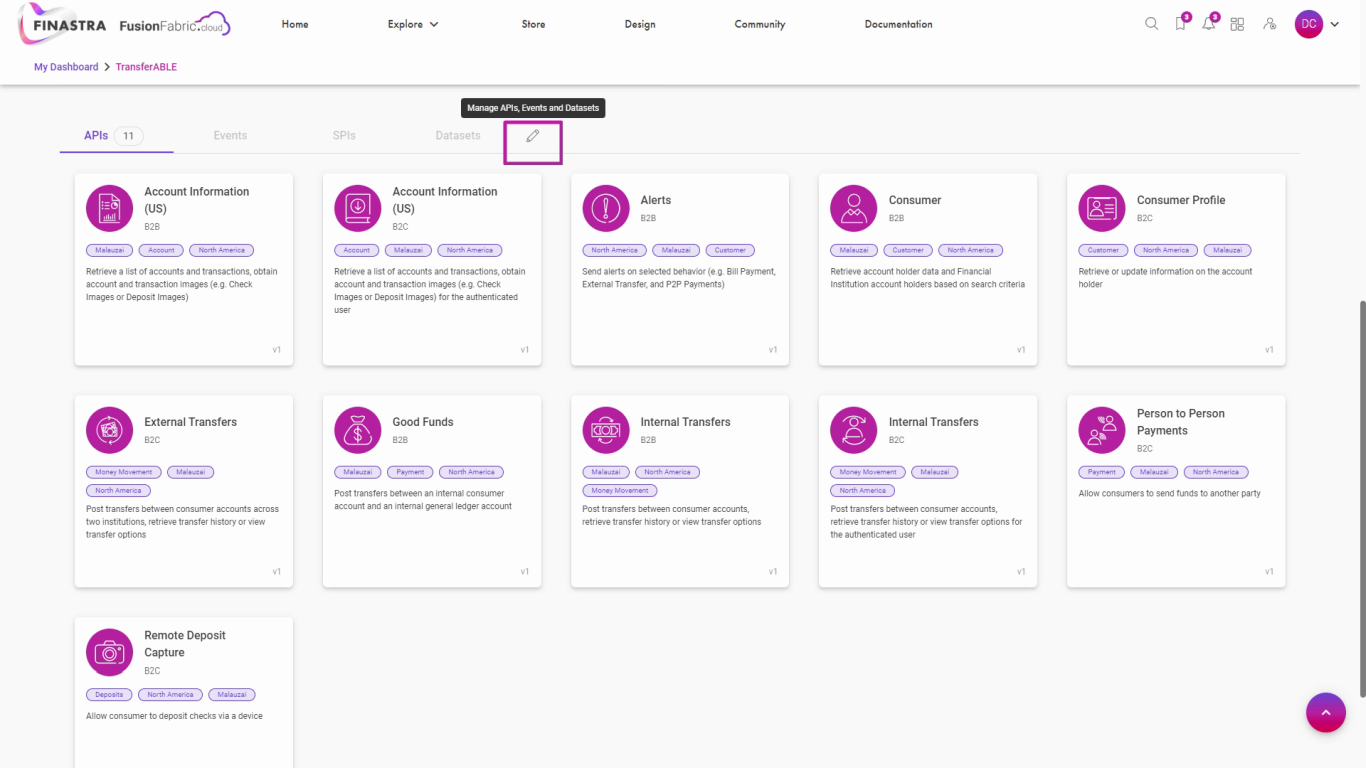This screenshot has height=768, width=1366.
Task: Click the Account Information (US) B2B icon
Action: click(110, 208)
